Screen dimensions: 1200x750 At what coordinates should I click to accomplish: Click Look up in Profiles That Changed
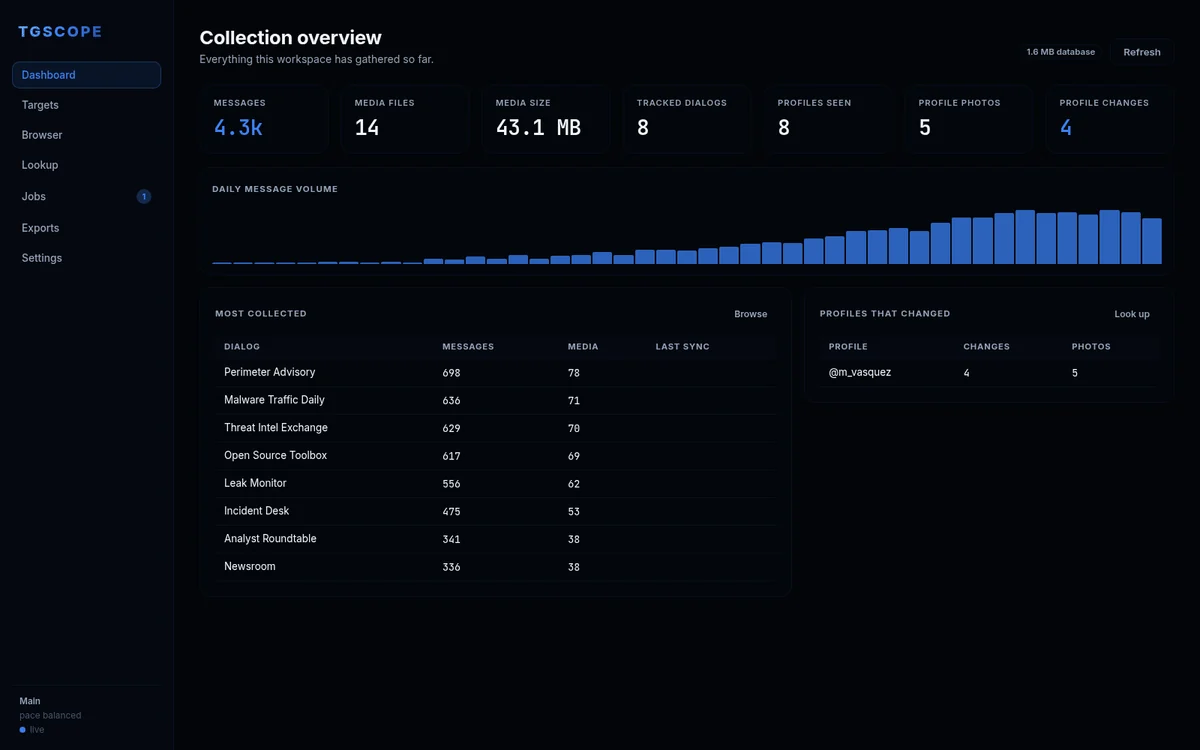tap(1132, 314)
